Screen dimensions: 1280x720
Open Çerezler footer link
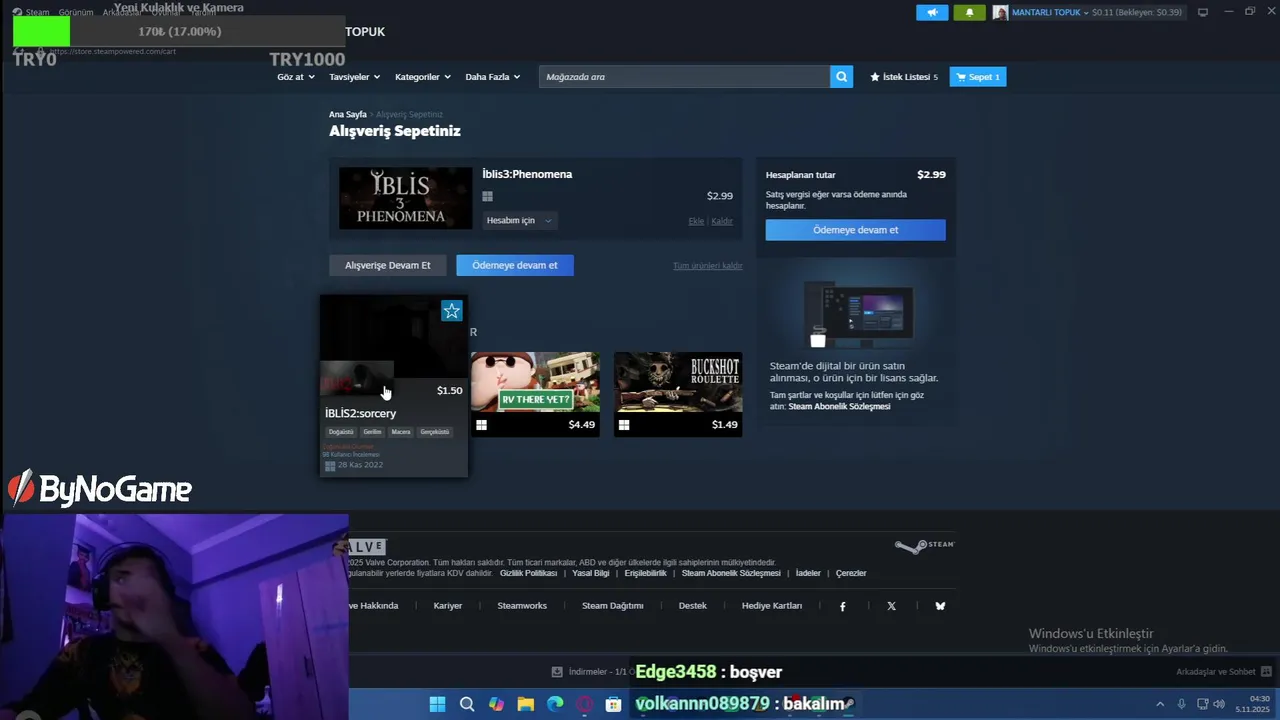coord(851,573)
